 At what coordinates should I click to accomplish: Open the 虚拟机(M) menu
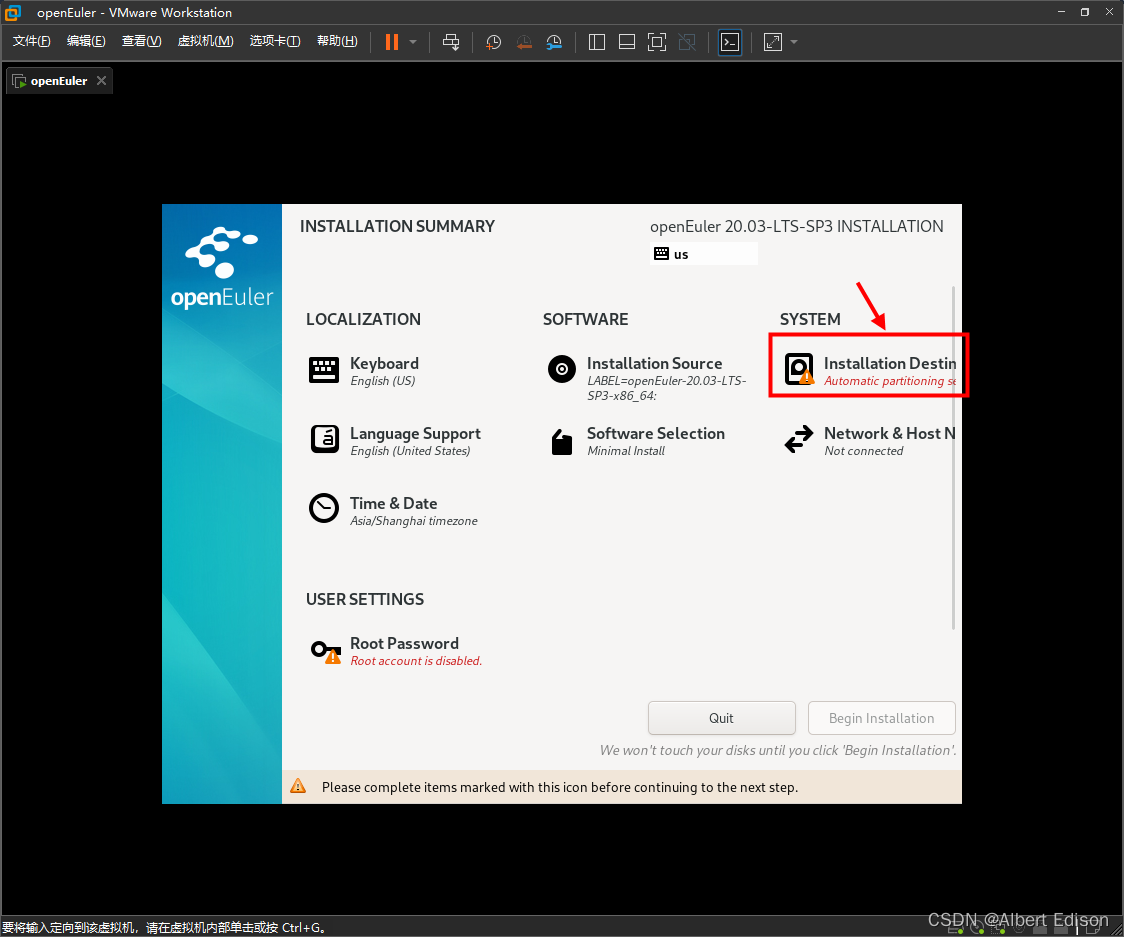pyautogui.click(x=205, y=41)
